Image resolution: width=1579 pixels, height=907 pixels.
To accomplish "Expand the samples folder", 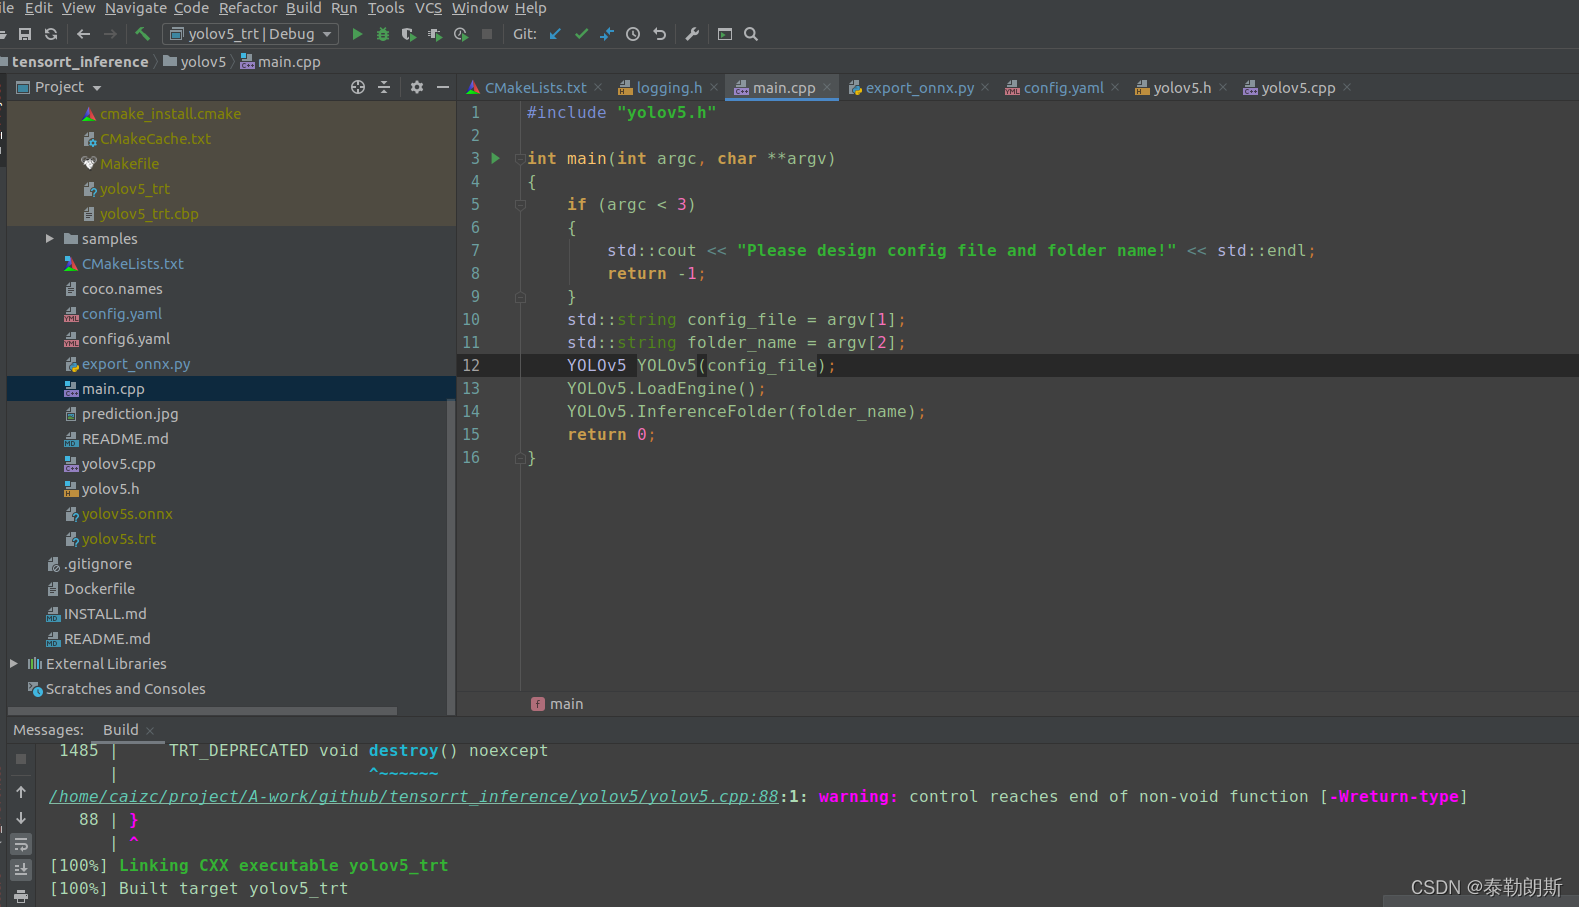I will tap(49, 239).
